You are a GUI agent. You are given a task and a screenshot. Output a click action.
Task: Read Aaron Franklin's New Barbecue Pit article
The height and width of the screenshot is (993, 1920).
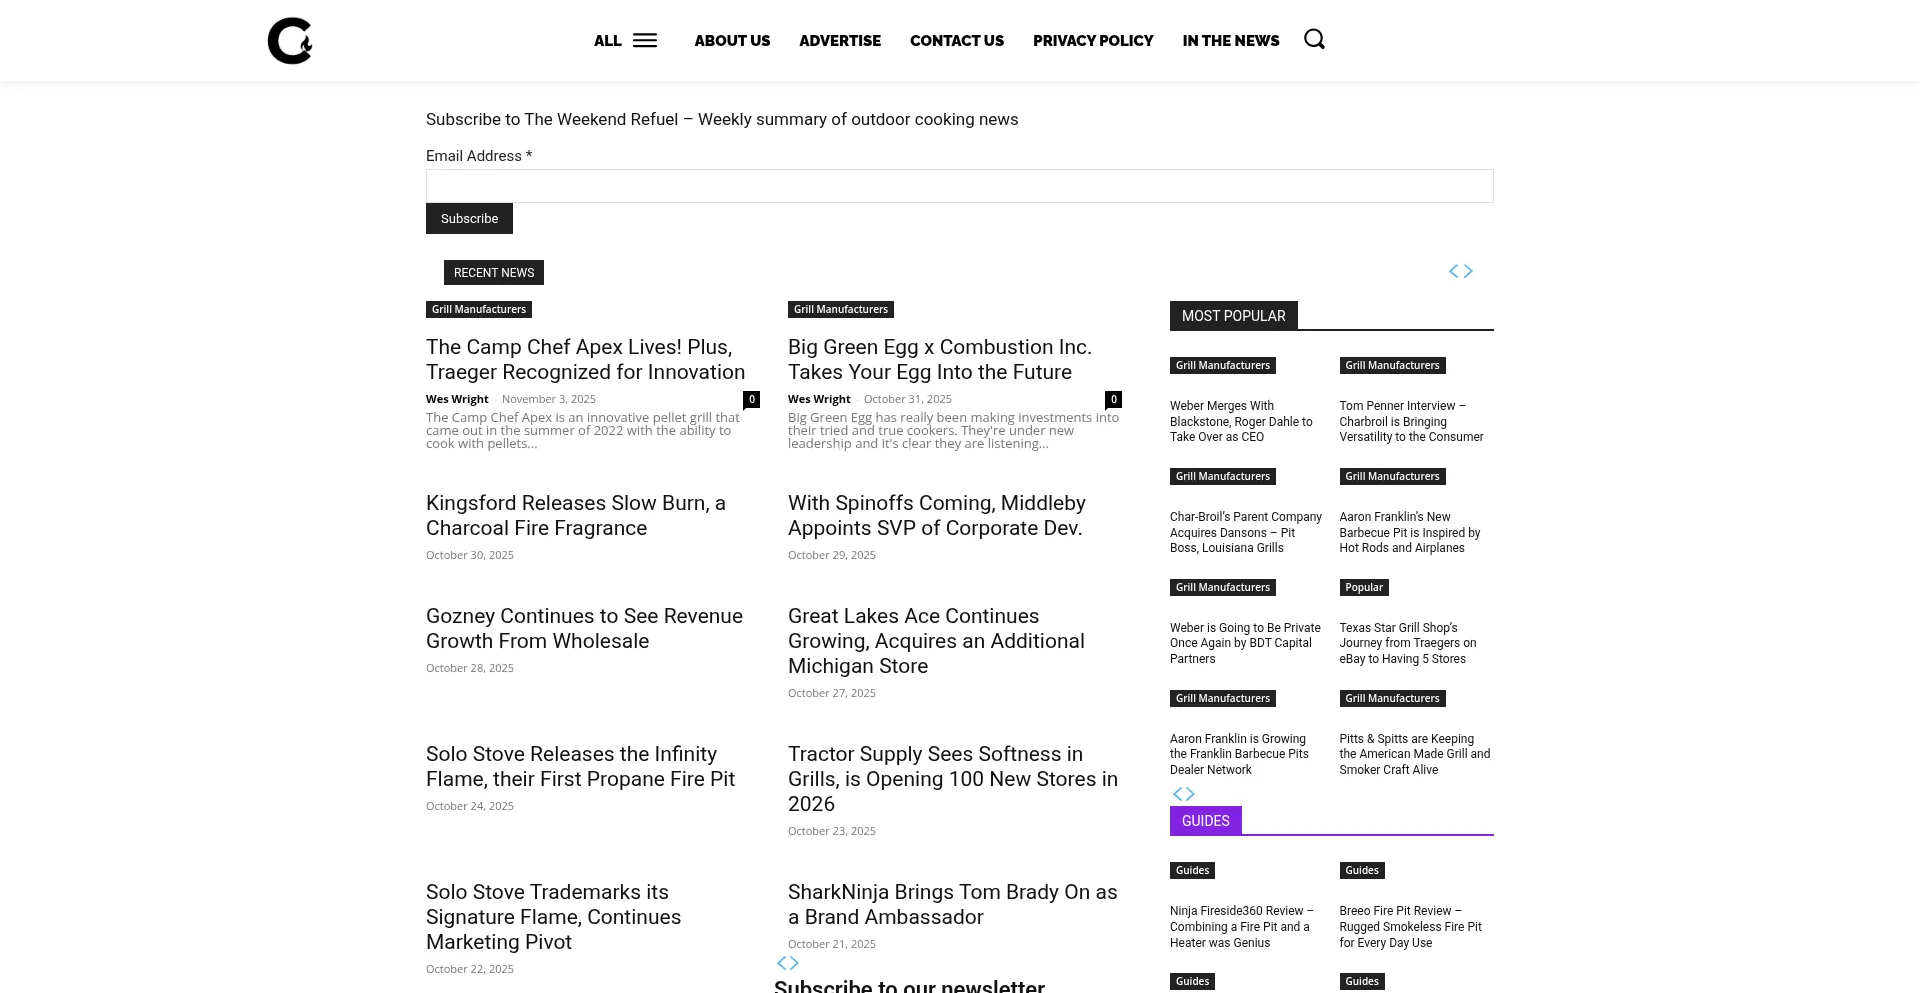coord(1410,533)
